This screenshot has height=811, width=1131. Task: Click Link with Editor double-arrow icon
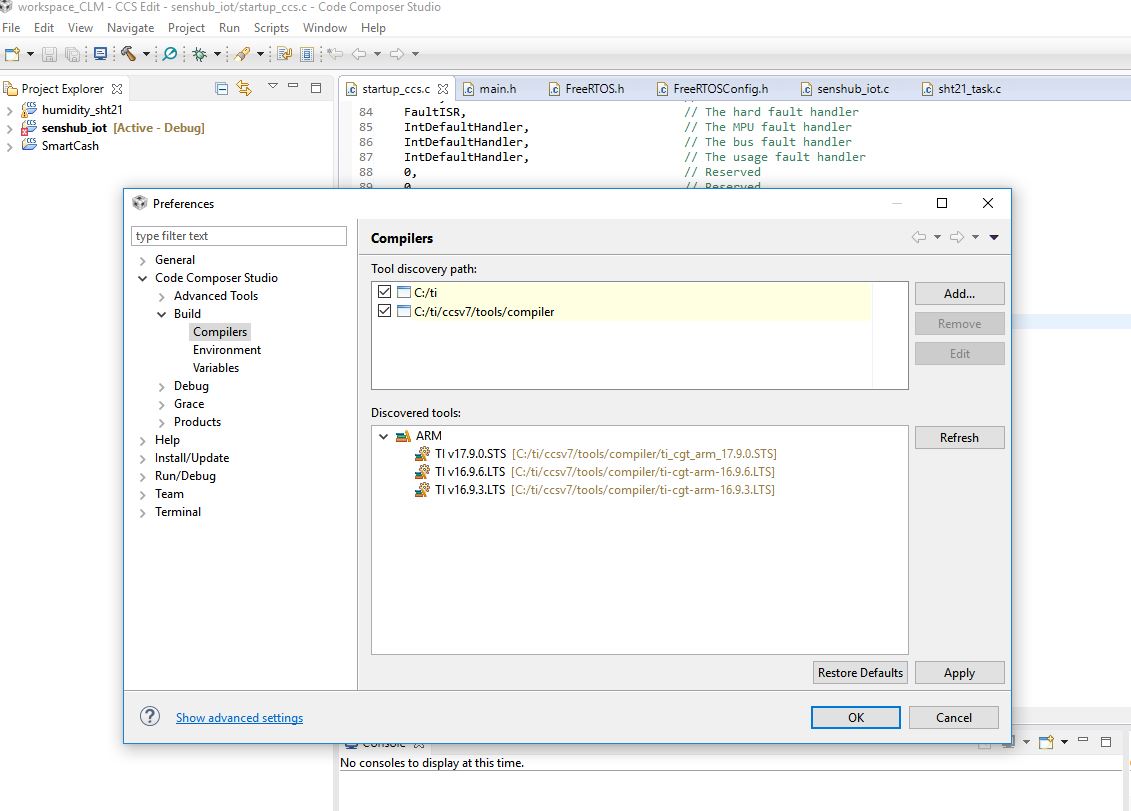[x=244, y=89]
